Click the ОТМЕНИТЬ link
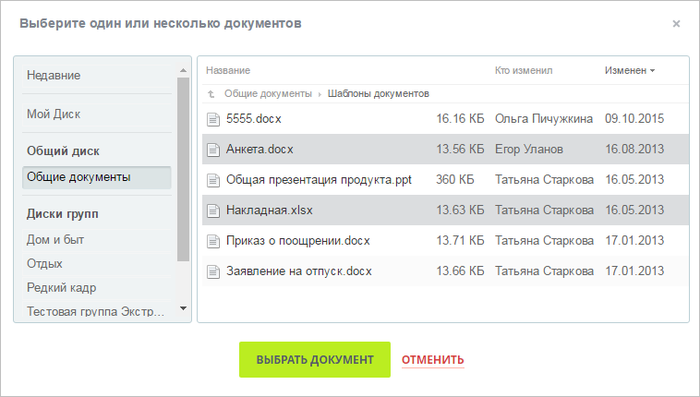Image resolution: width=700 pixels, height=397 pixels. point(433,360)
